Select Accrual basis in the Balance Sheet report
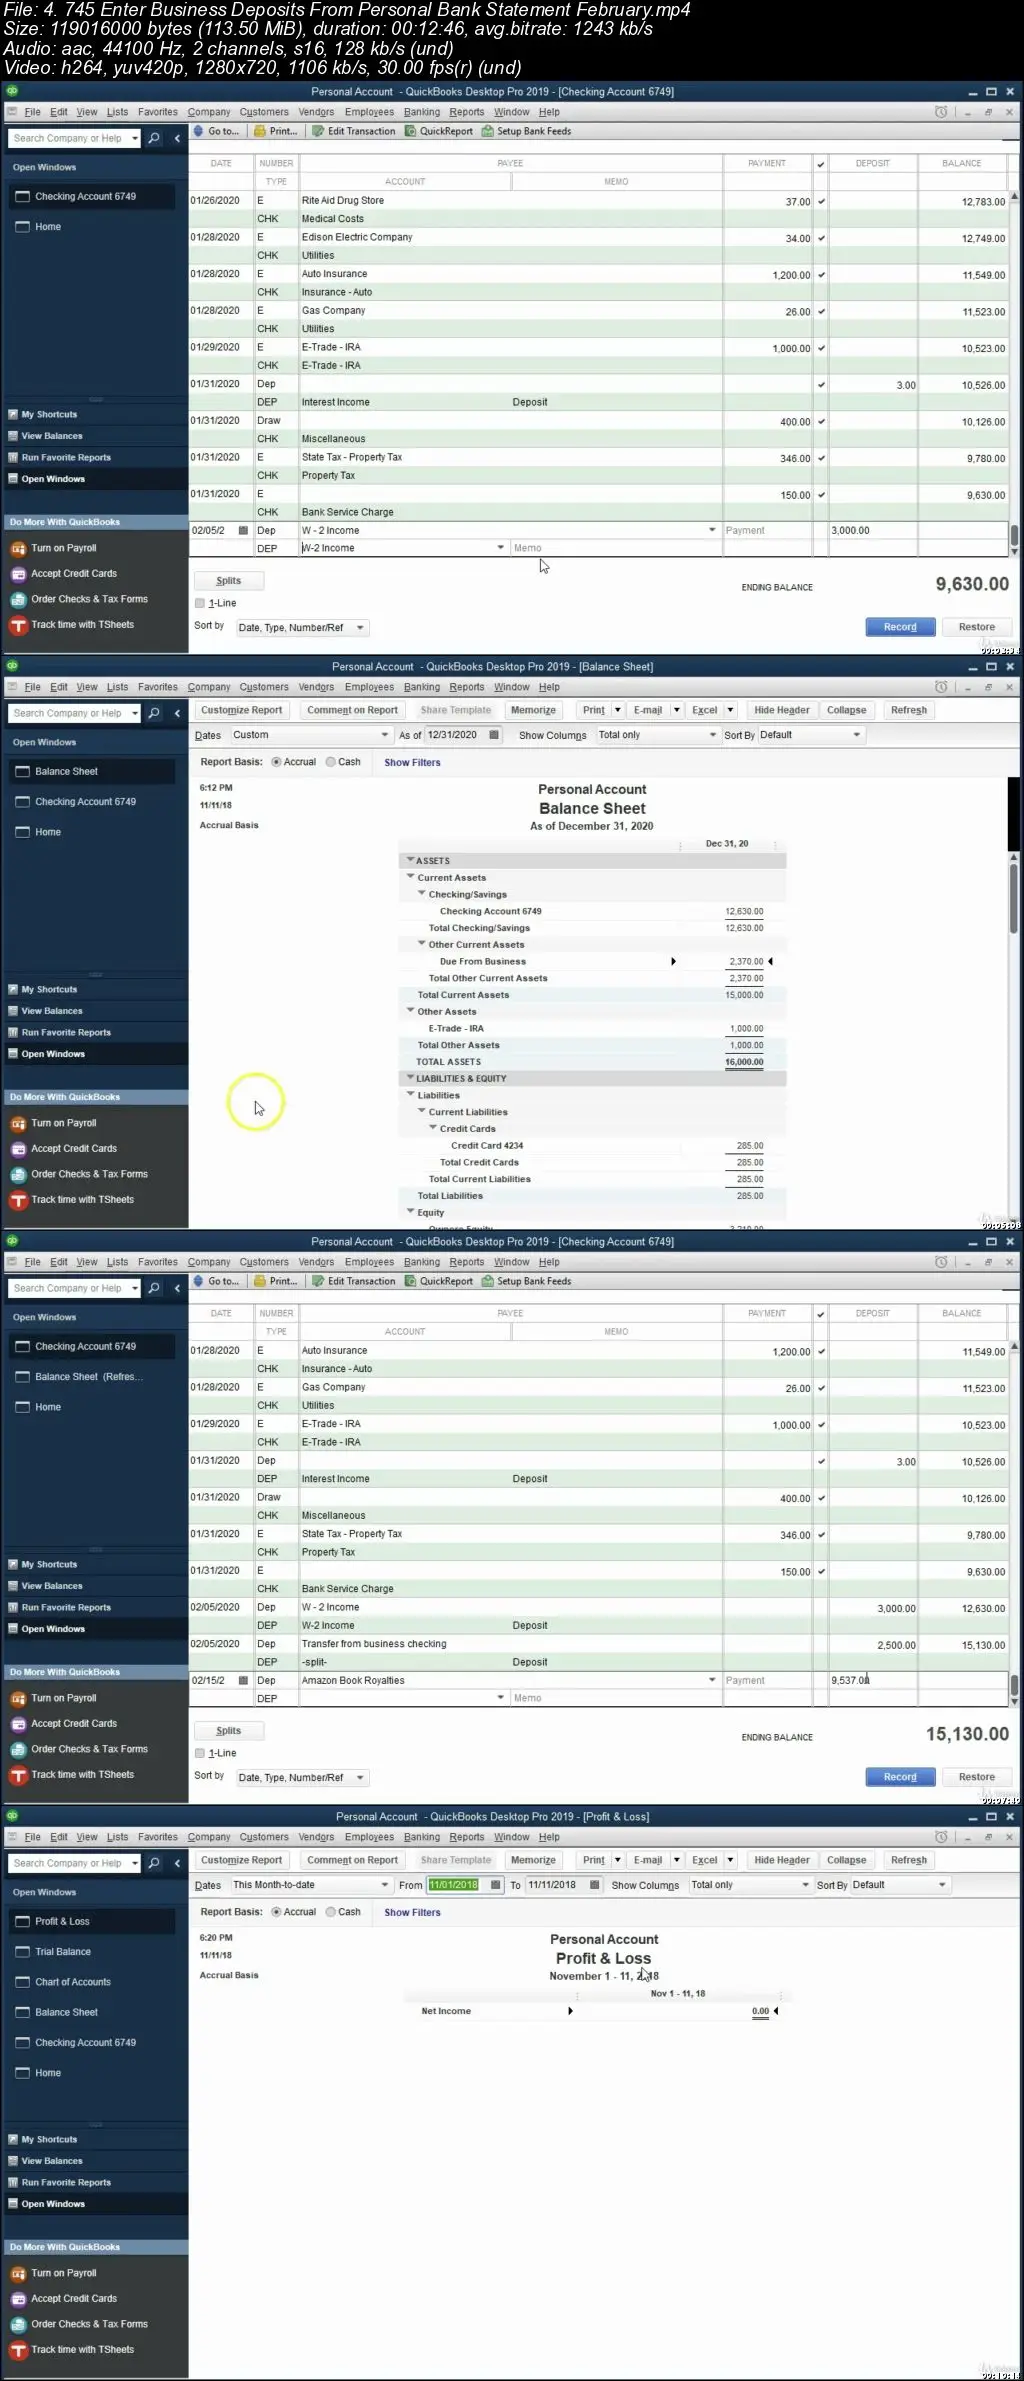Image resolution: width=1024 pixels, height=2381 pixels. point(277,762)
